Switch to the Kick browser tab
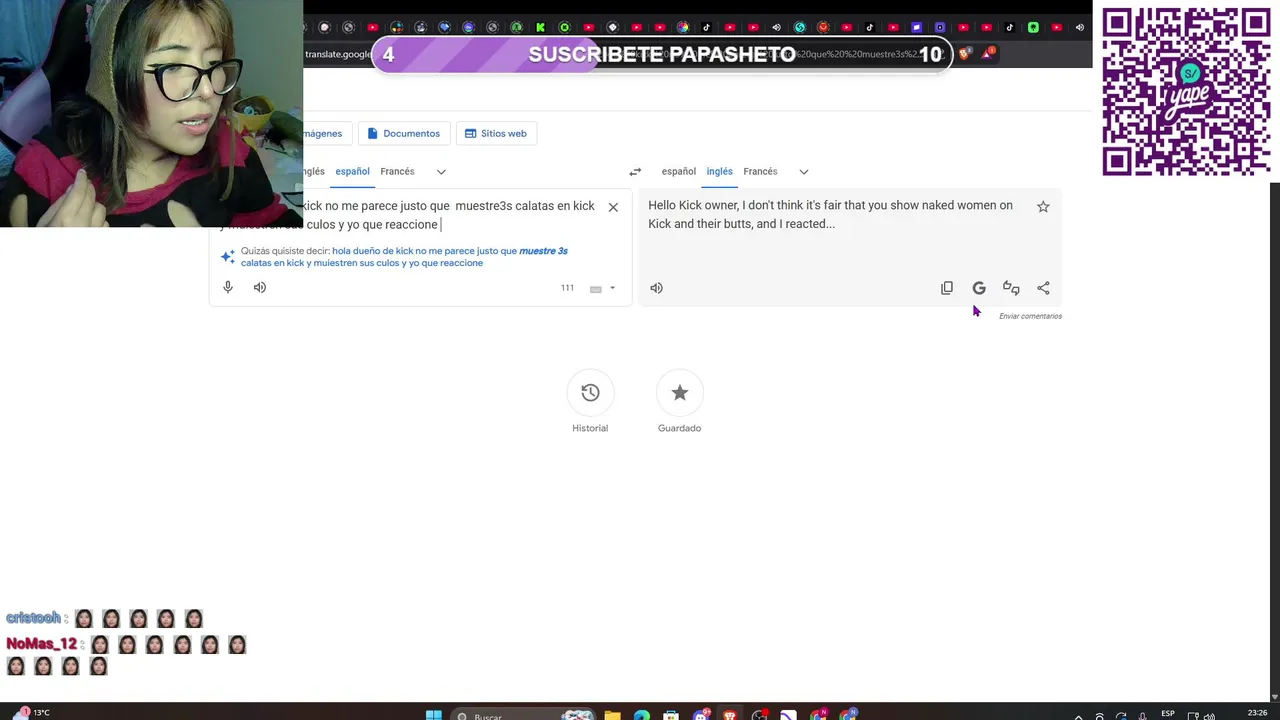The image size is (1280, 720). (541, 27)
